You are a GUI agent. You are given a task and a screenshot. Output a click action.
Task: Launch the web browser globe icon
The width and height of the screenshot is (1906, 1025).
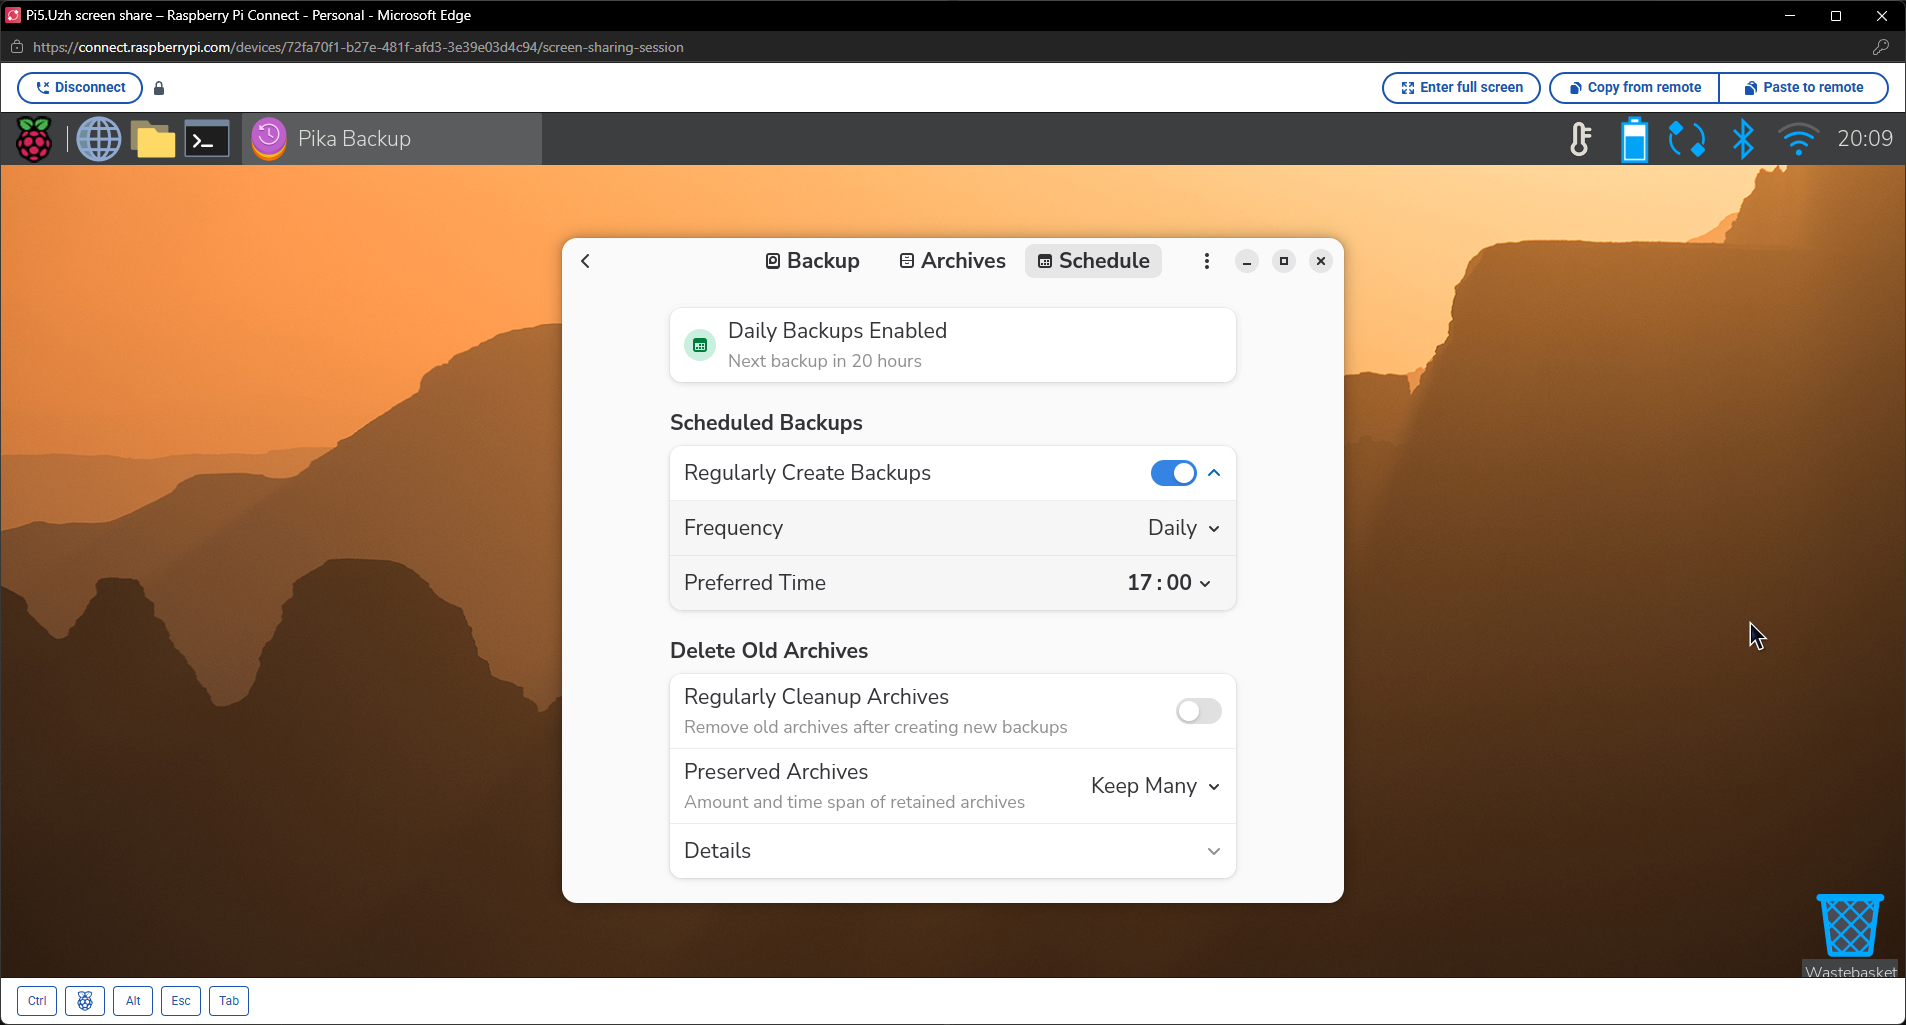click(x=99, y=139)
